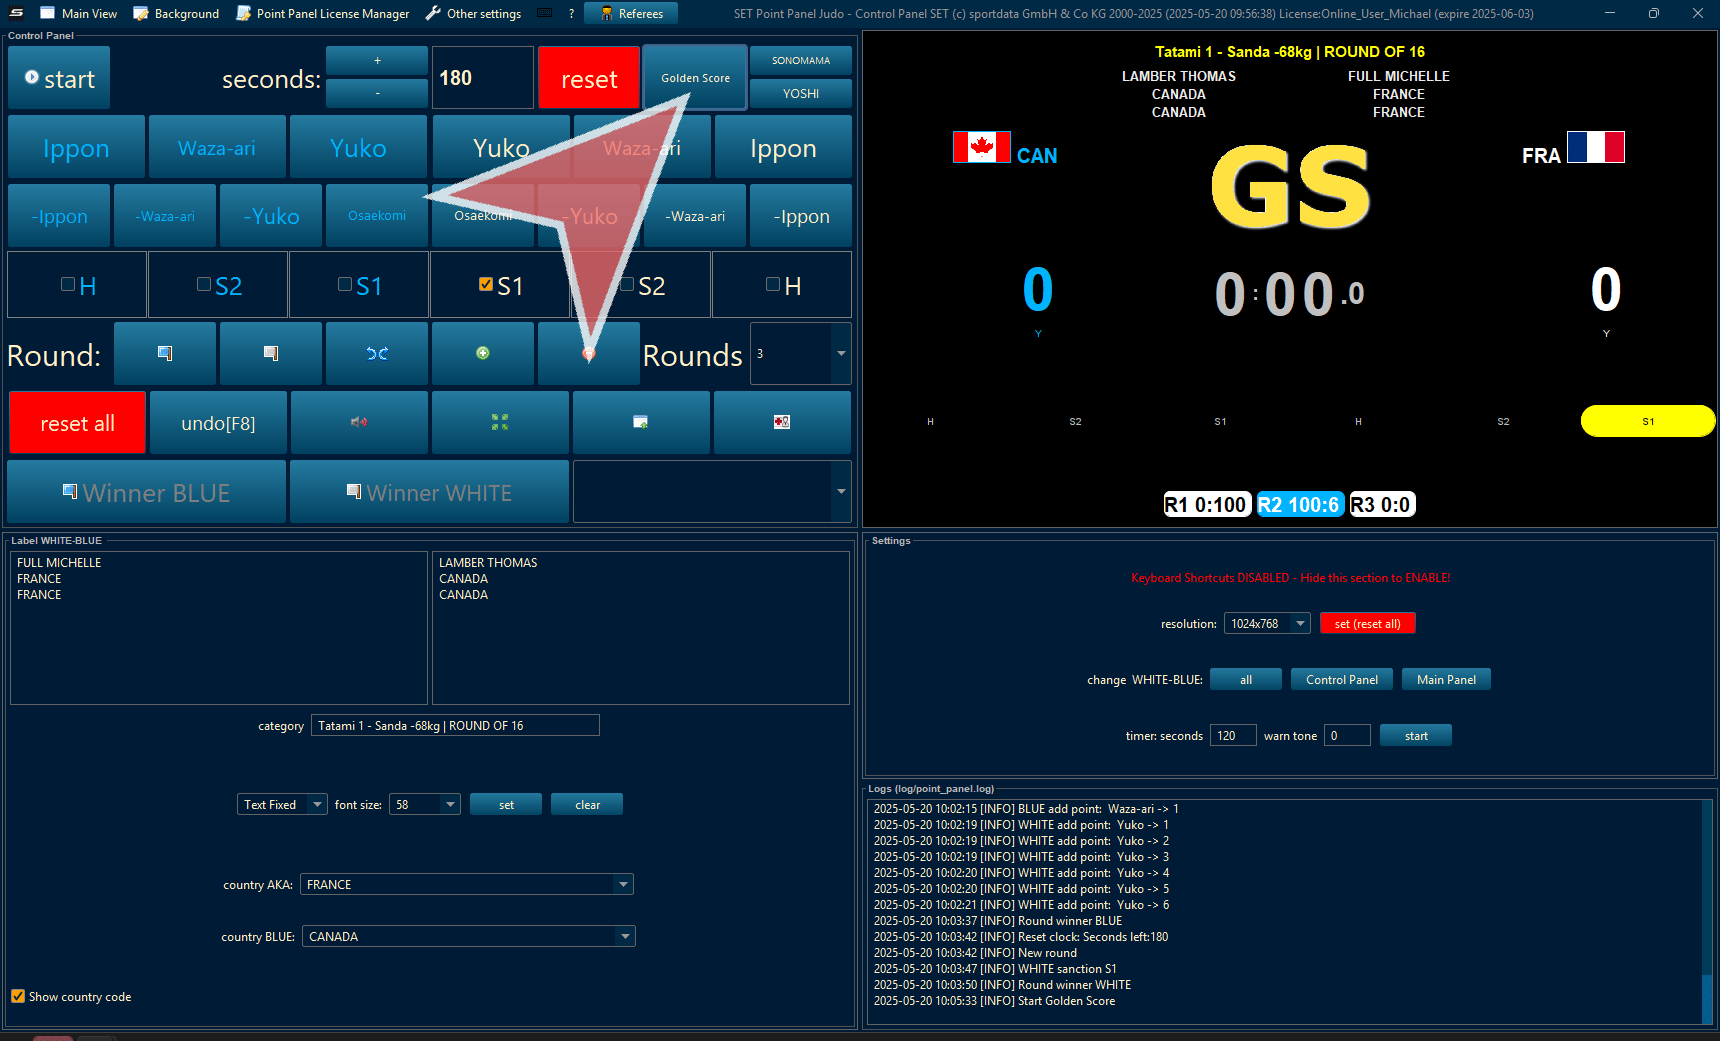The height and width of the screenshot is (1041, 1730).
Task: Uncheck the checked S1 sanction checkbox
Action: pos(486,285)
